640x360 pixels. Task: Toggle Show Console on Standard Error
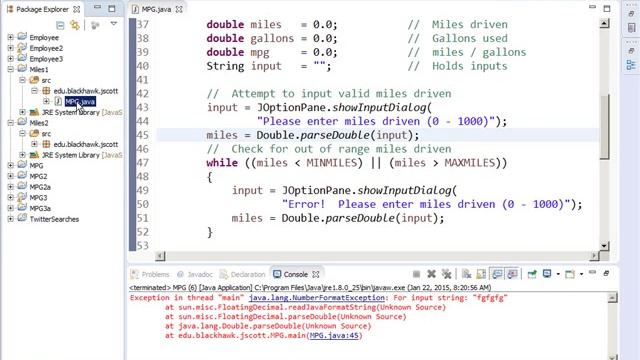(x=512, y=274)
